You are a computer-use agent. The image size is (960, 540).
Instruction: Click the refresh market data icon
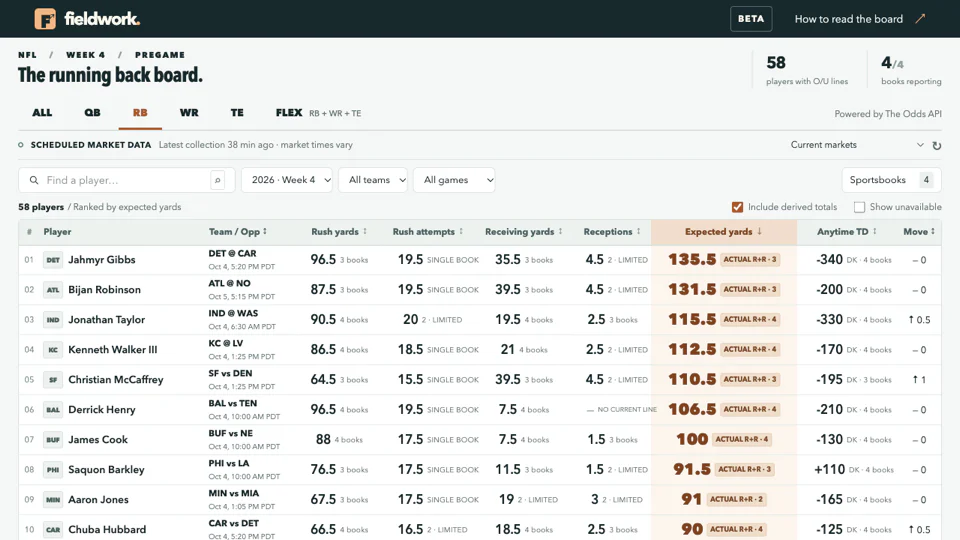[936, 146]
